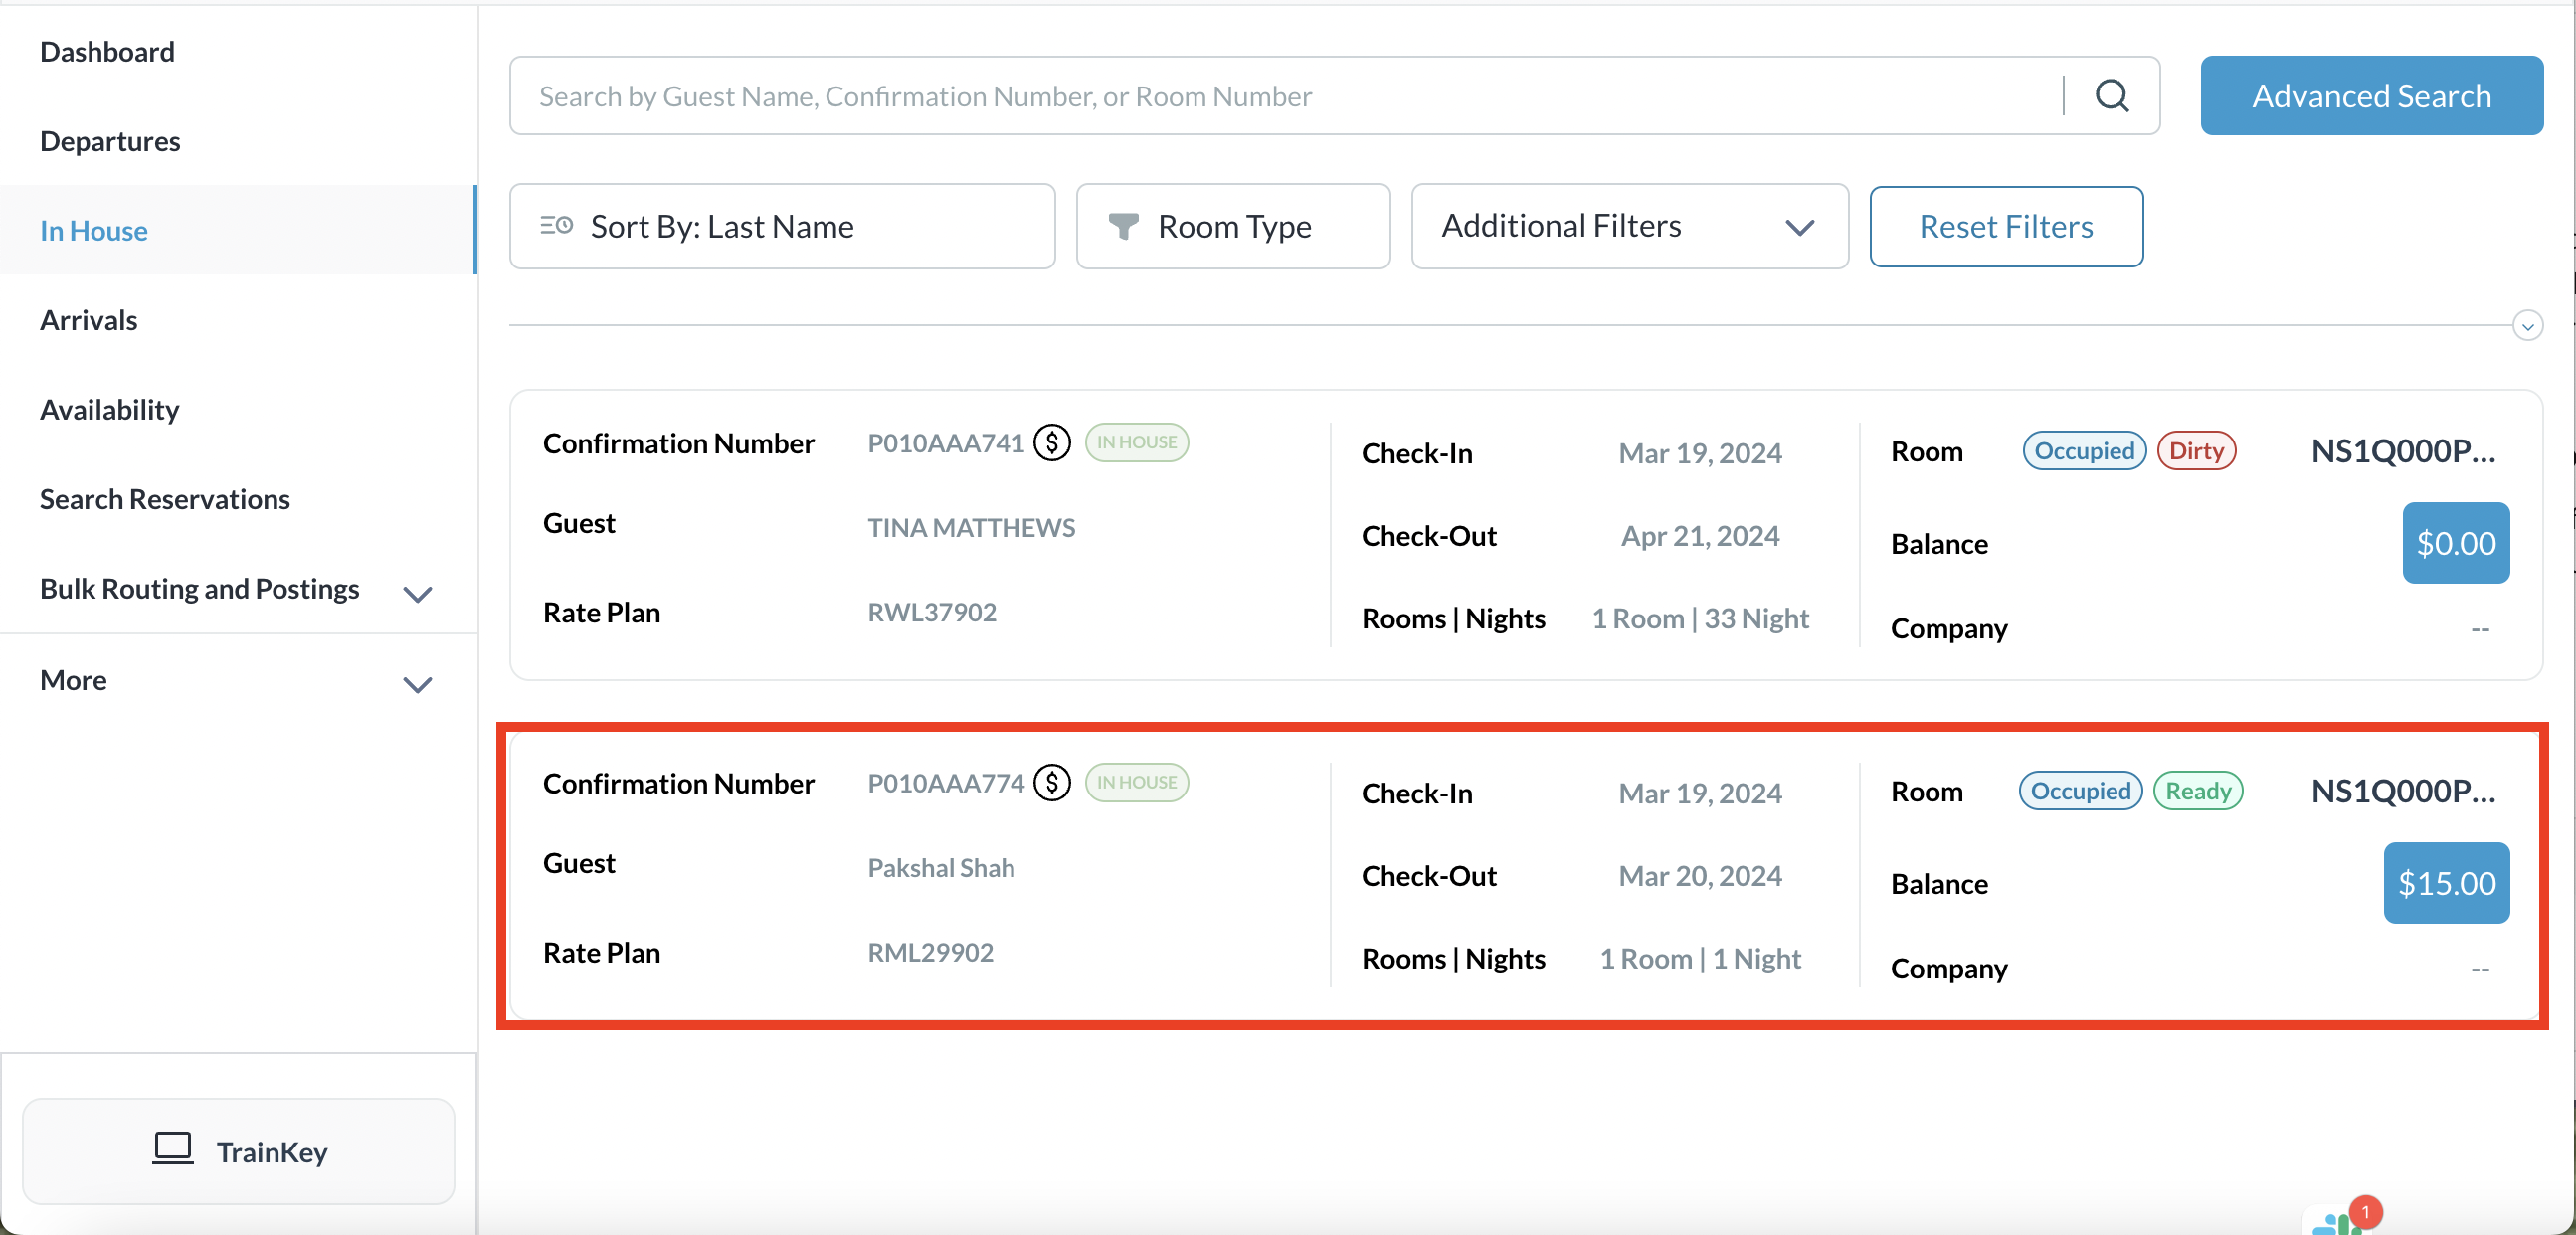Click the sort icon beside Sort By
This screenshot has height=1235, width=2576.
556,226
